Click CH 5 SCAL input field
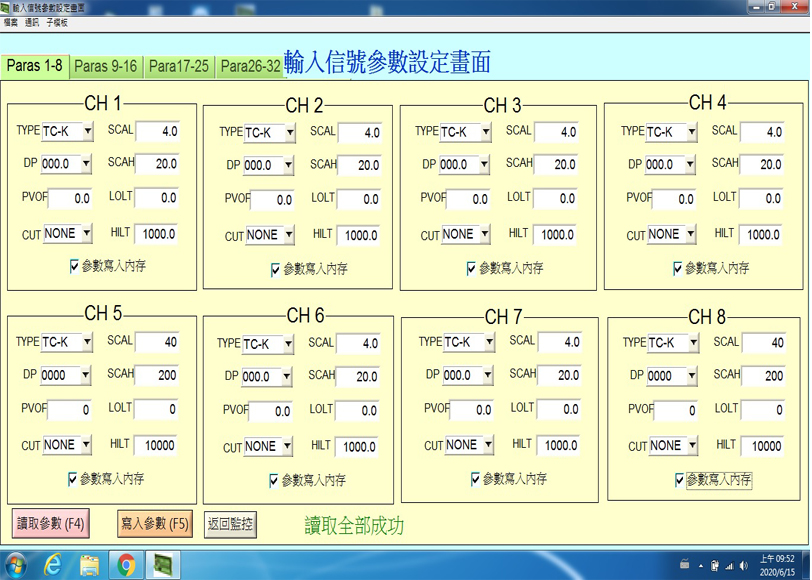812x580 pixels. pos(157,342)
